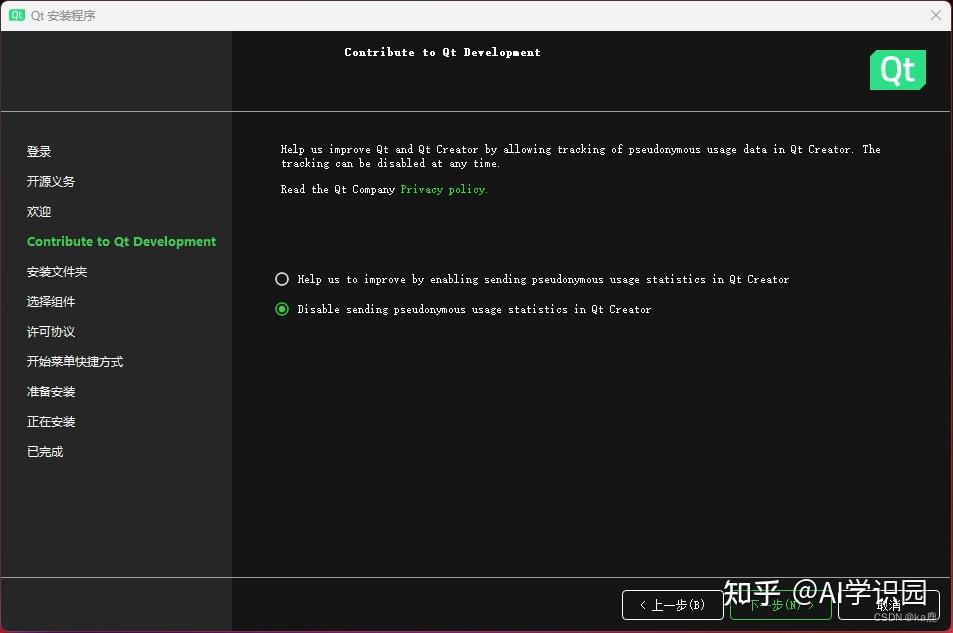Go to the 欢迎 step in the sidebar

pyautogui.click(x=38, y=211)
